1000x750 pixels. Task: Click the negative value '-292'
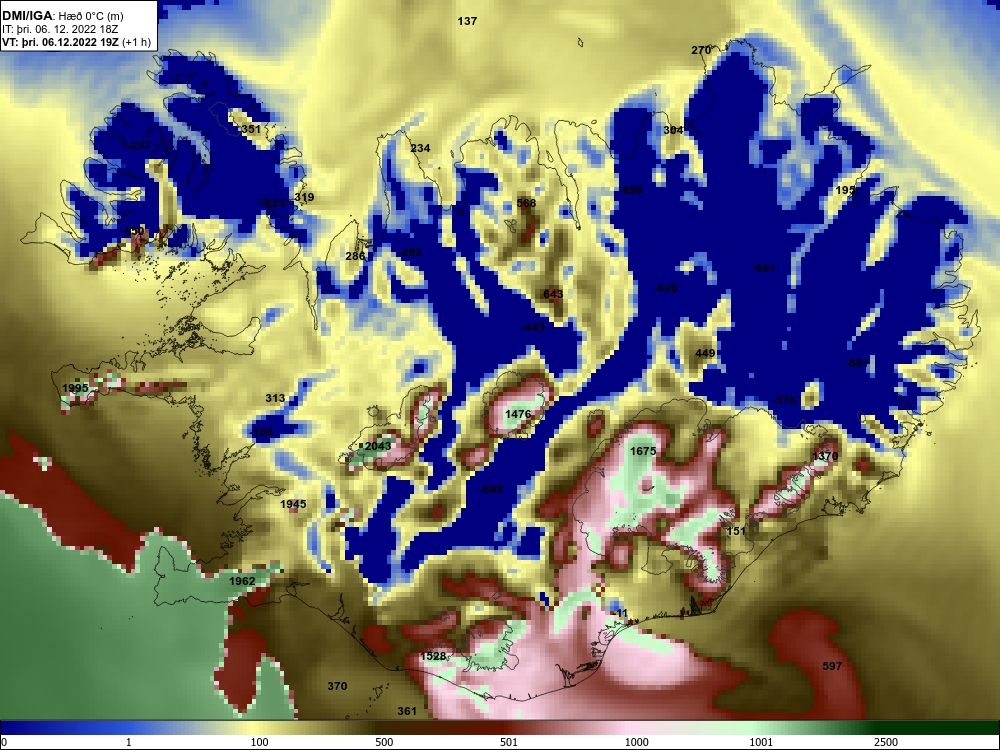(411, 252)
